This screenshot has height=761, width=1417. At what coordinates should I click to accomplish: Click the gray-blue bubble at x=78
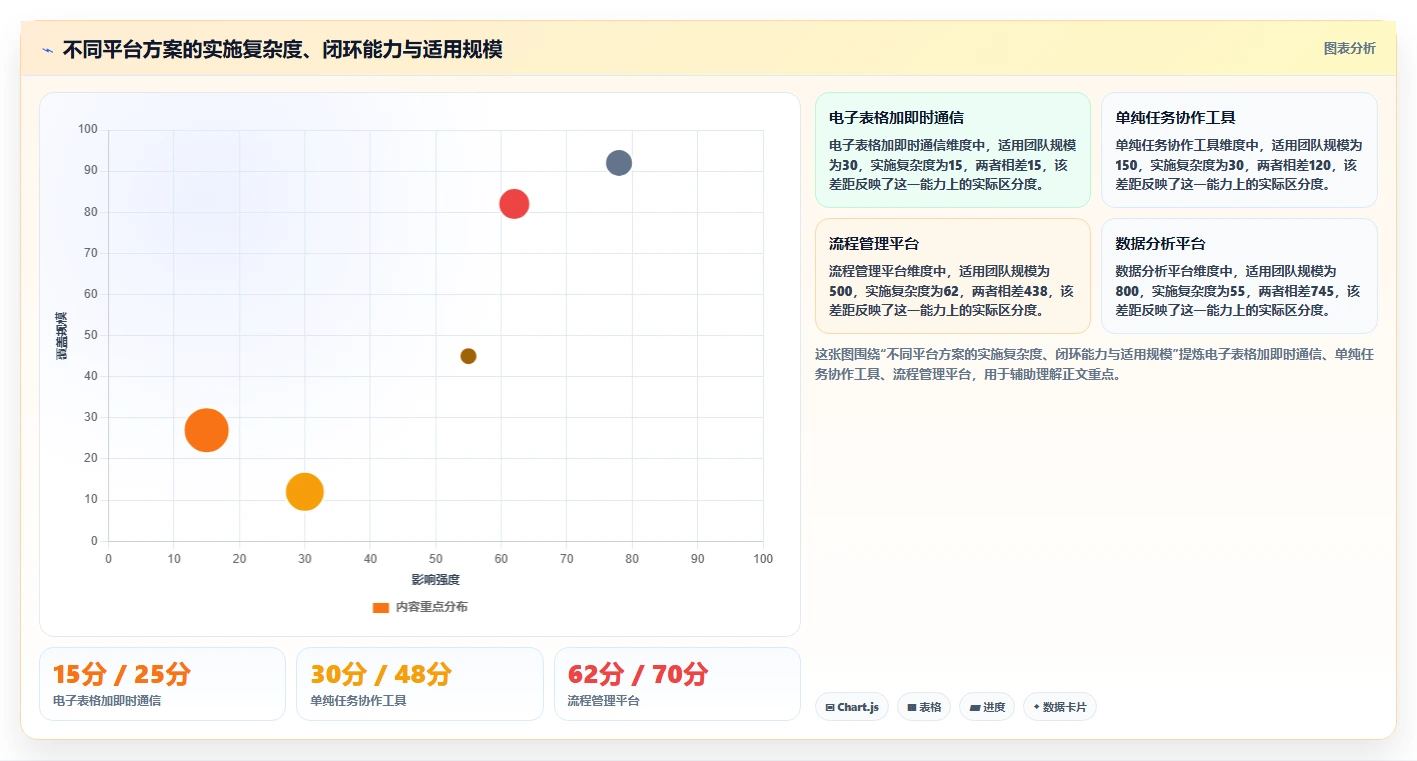pyautogui.click(x=619, y=162)
